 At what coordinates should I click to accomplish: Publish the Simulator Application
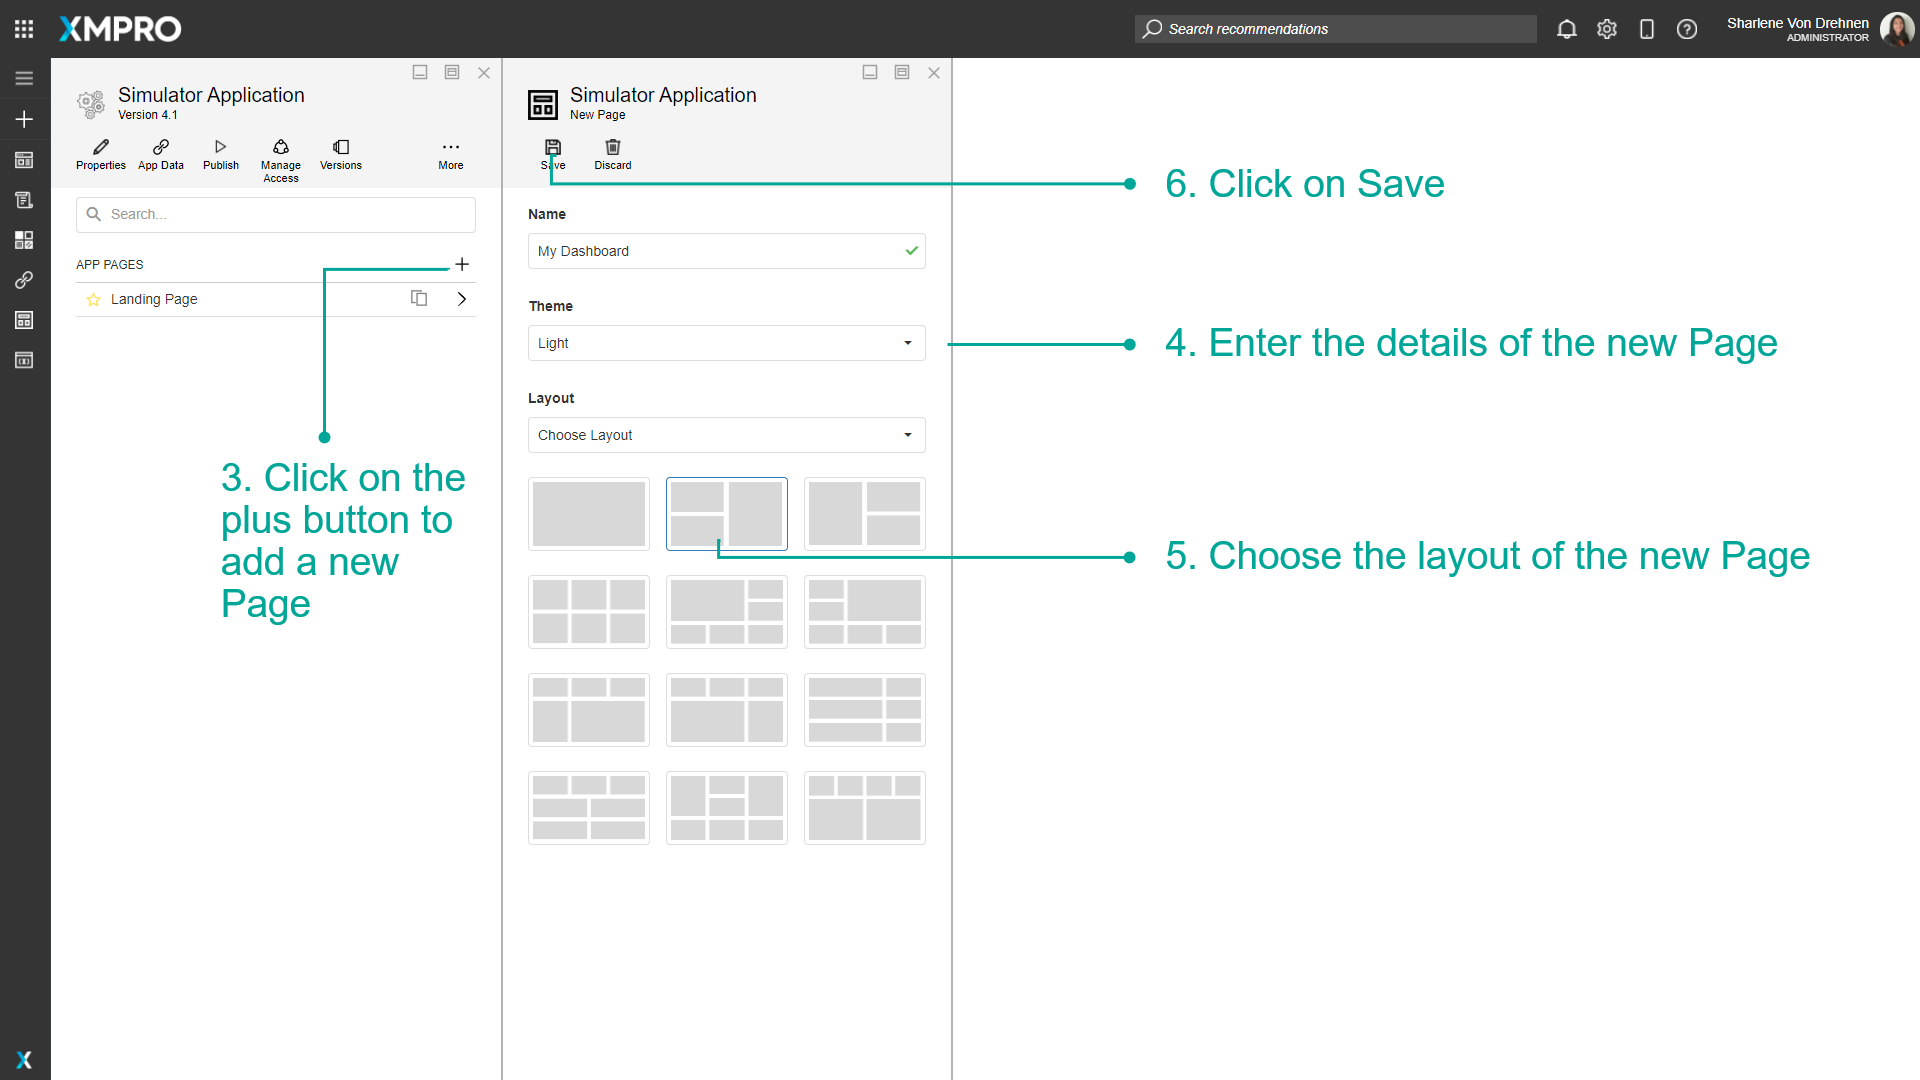click(x=220, y=155)
